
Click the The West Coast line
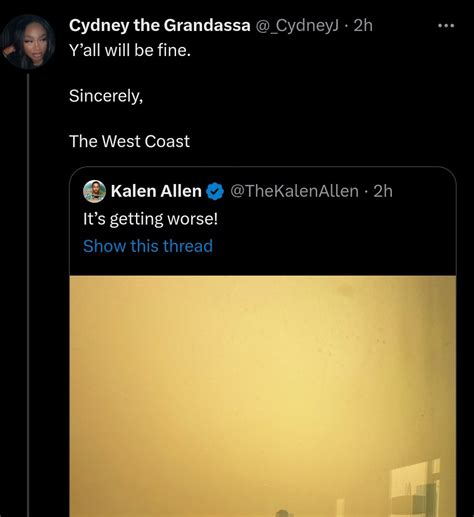pos(129,141)
